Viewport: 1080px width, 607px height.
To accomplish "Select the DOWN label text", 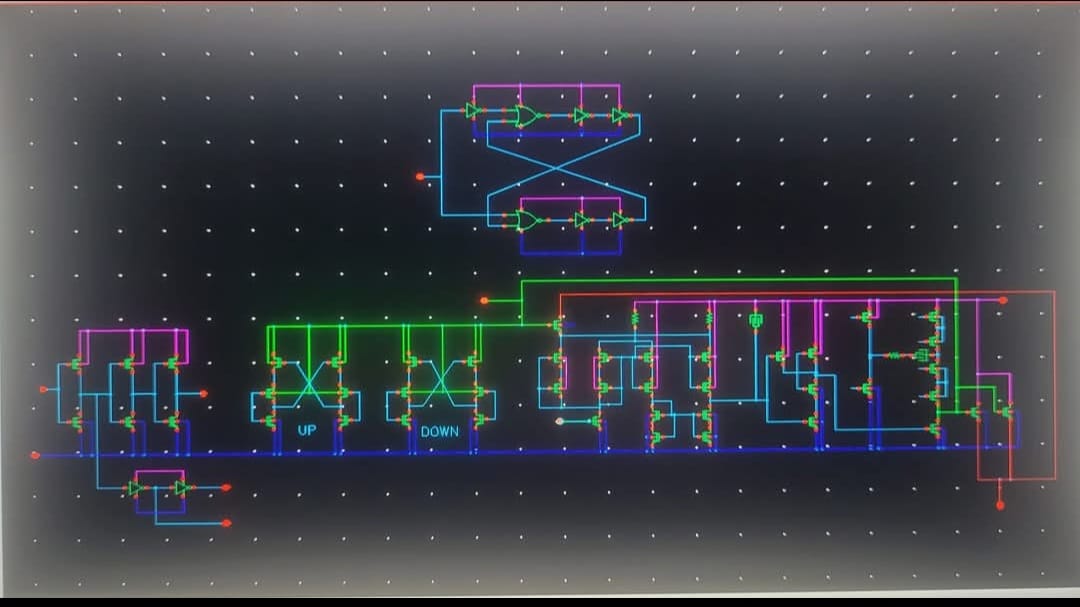I will (440, 432).
